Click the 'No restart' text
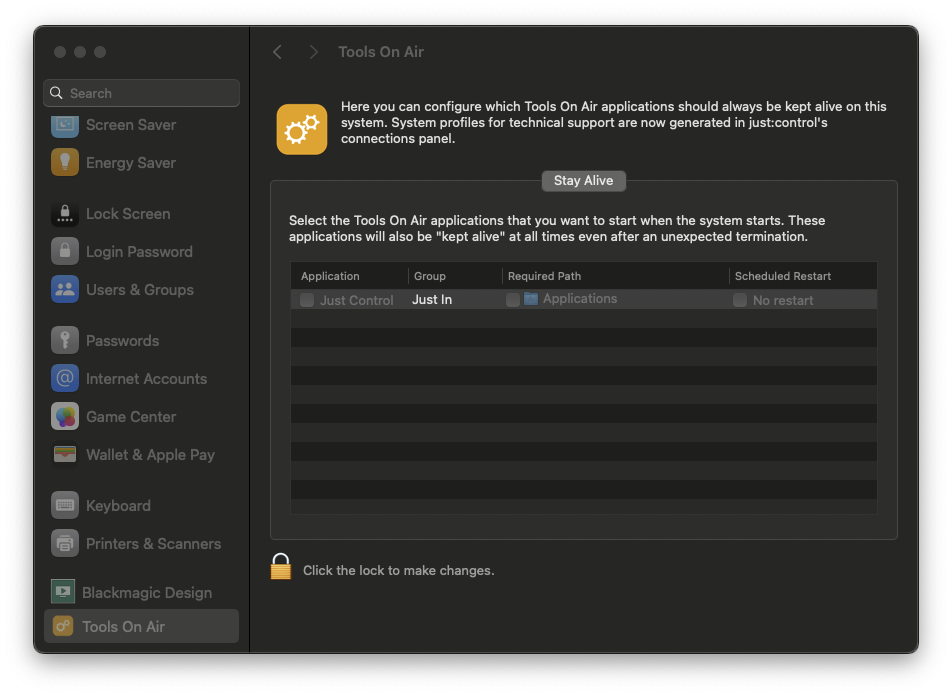 point(783,300)
